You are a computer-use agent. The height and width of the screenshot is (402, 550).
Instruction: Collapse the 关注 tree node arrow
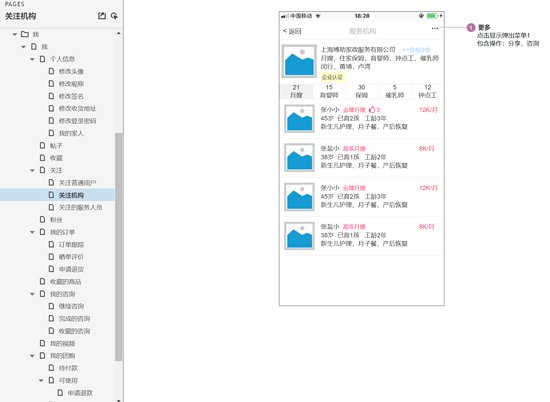tap(32, 170)
